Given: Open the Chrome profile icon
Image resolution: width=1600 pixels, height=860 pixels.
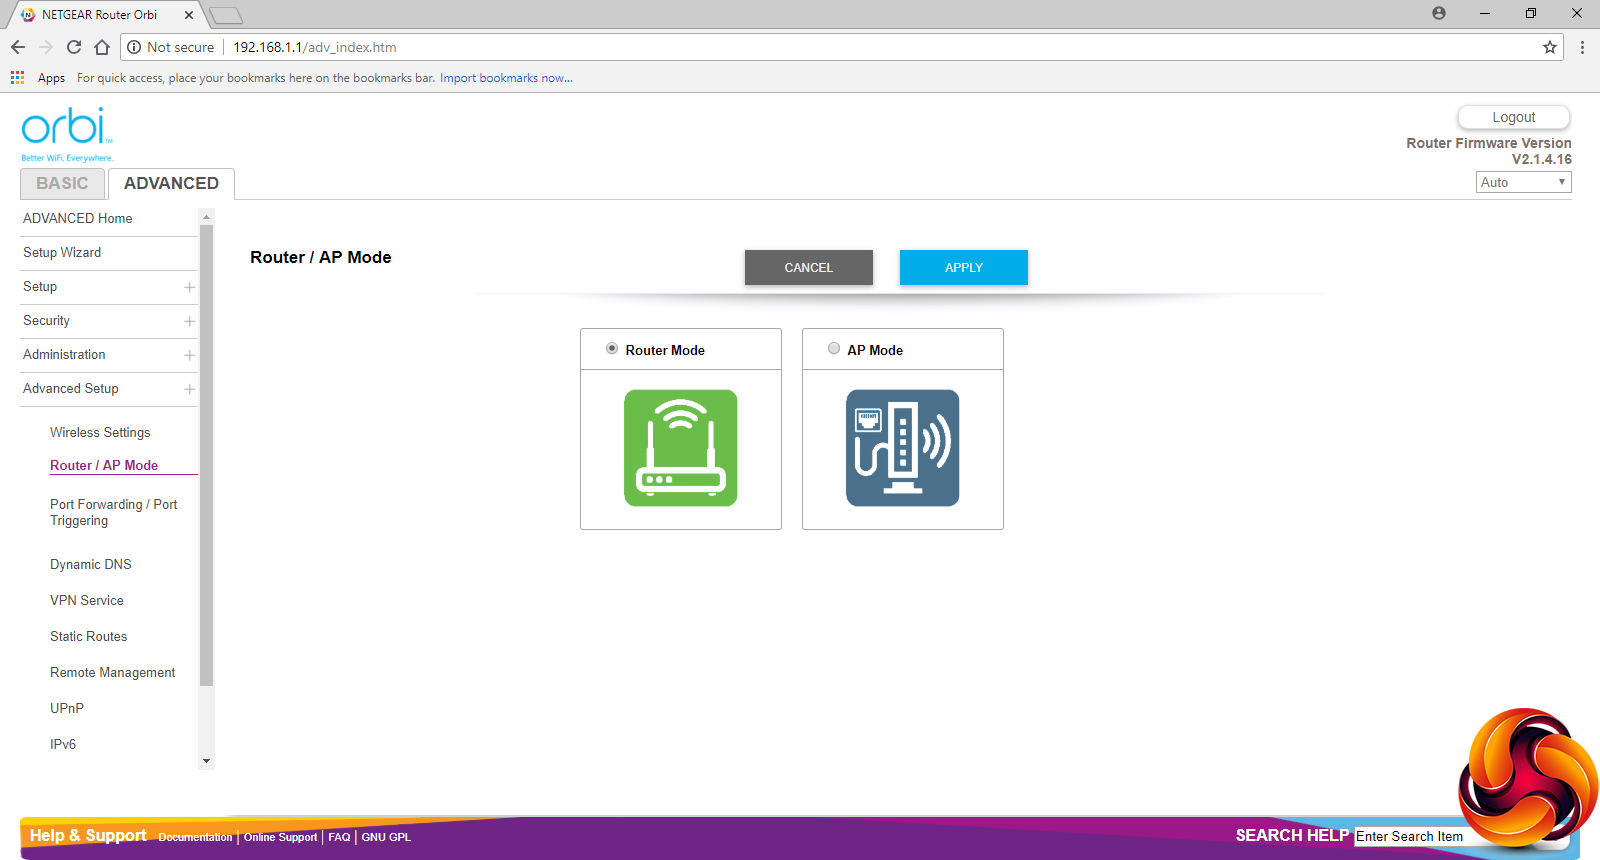Looking at the screenshot, I should pyautogui.click(x=1439, y=14).
